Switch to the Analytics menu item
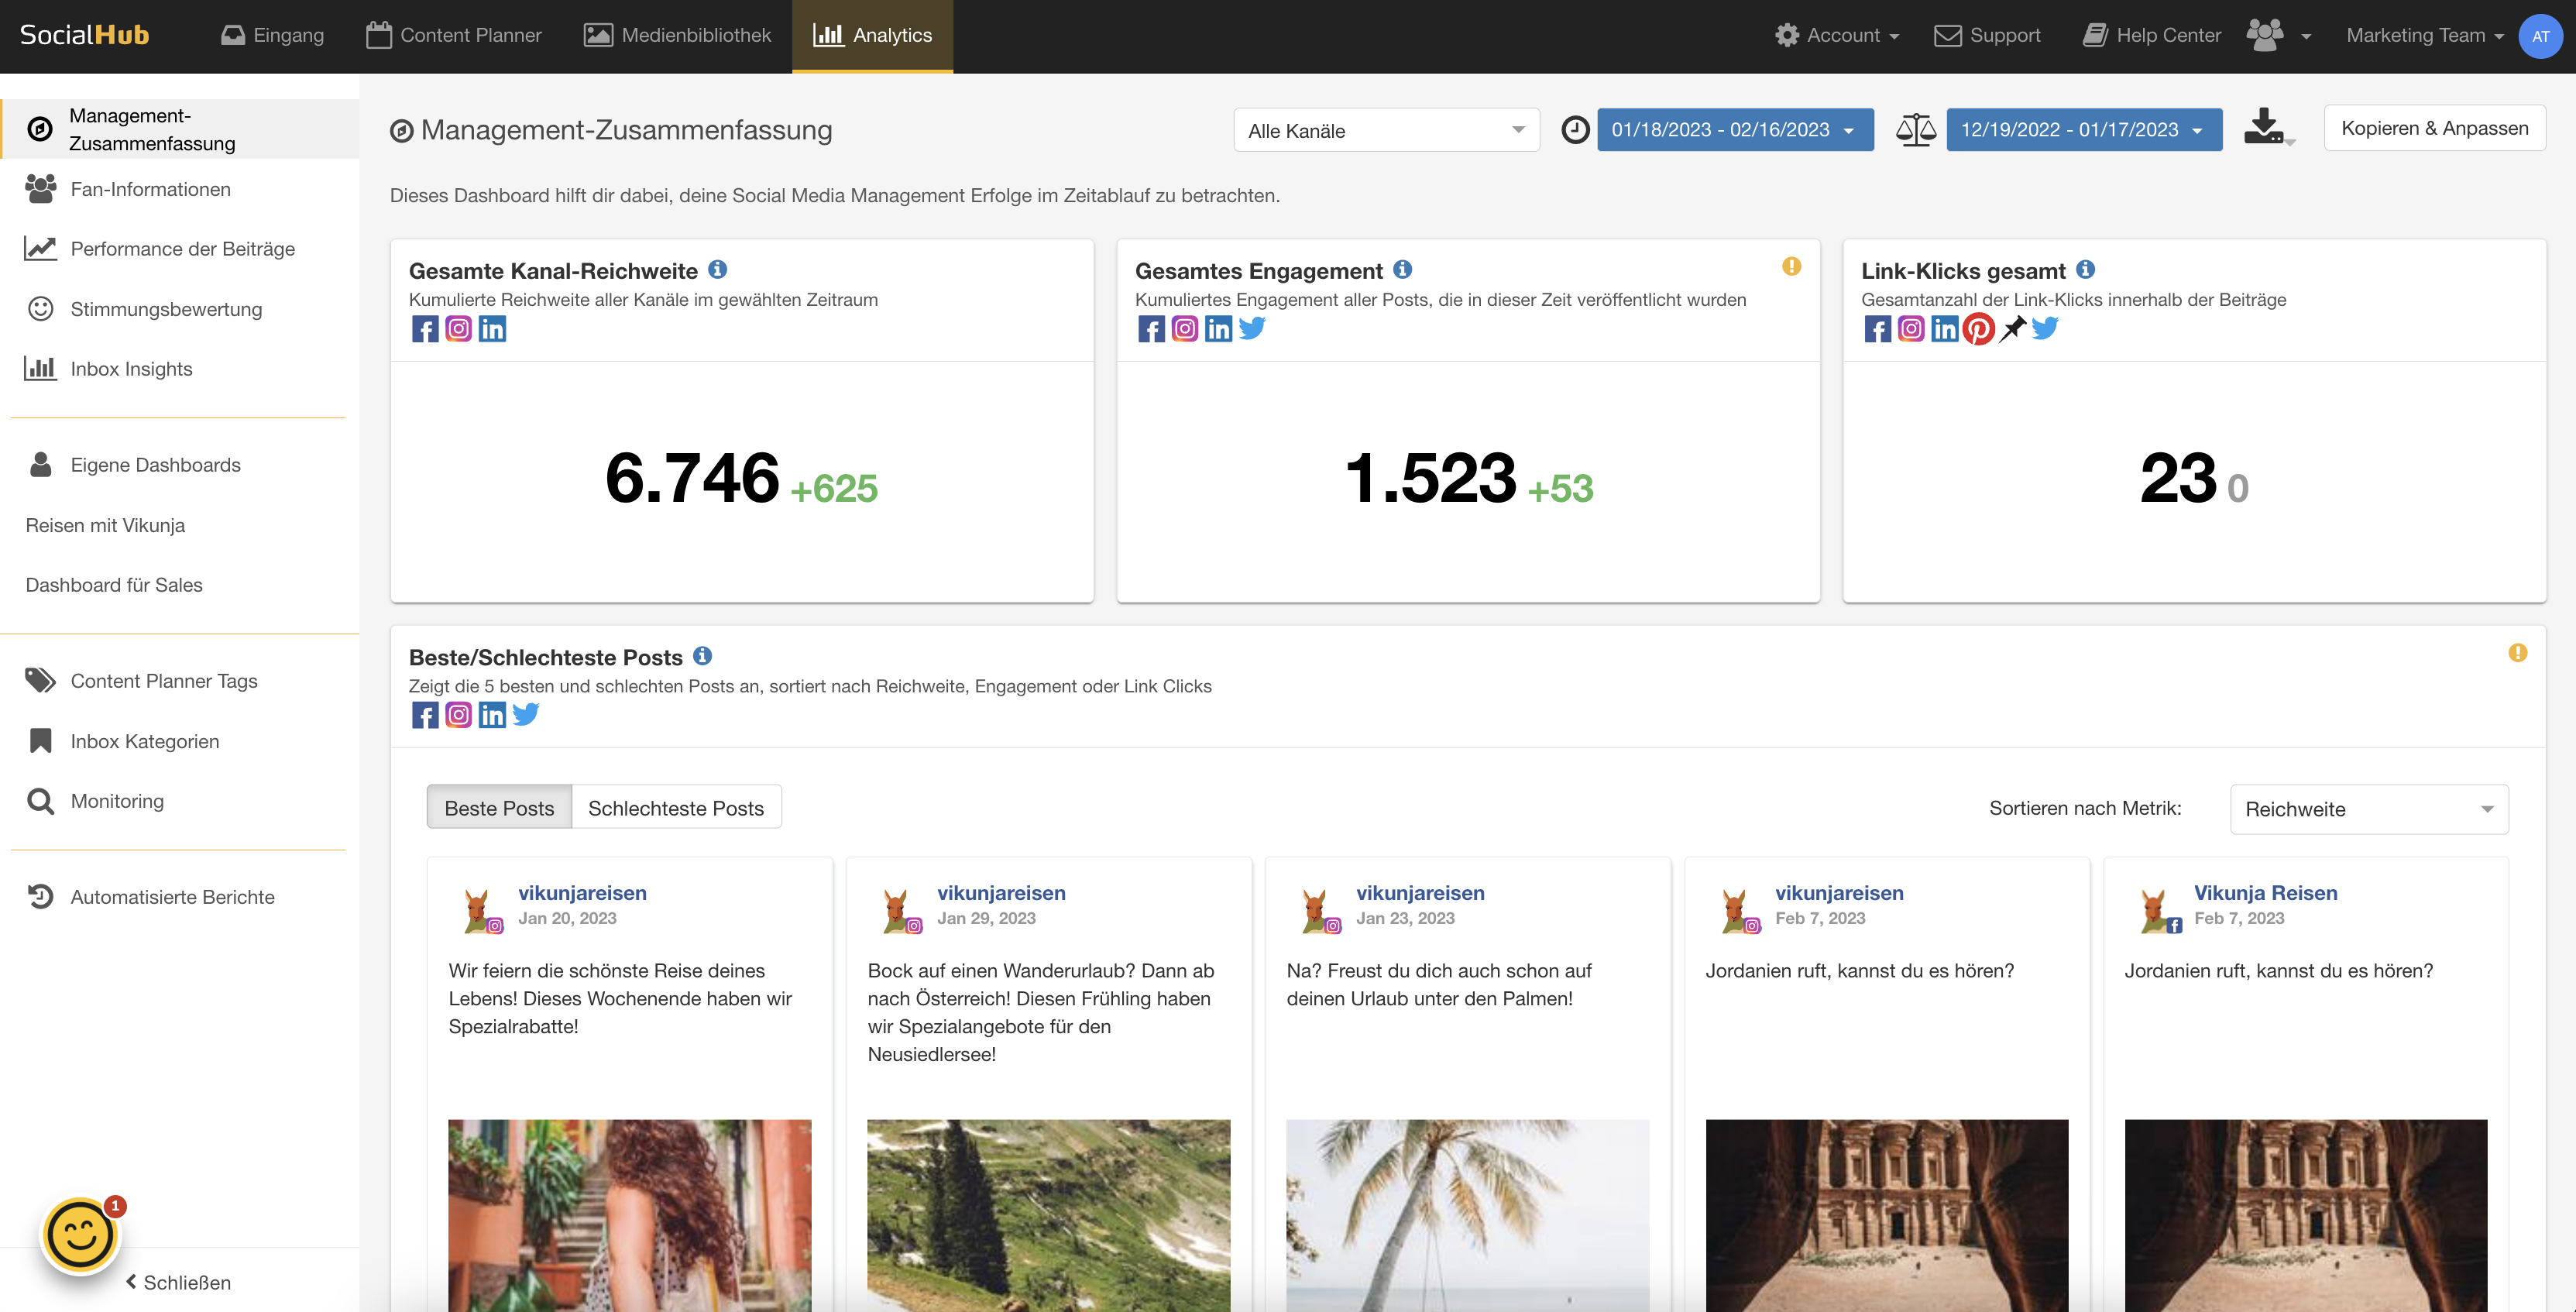The image size is (2576, 1312). (x=871, y=34)
